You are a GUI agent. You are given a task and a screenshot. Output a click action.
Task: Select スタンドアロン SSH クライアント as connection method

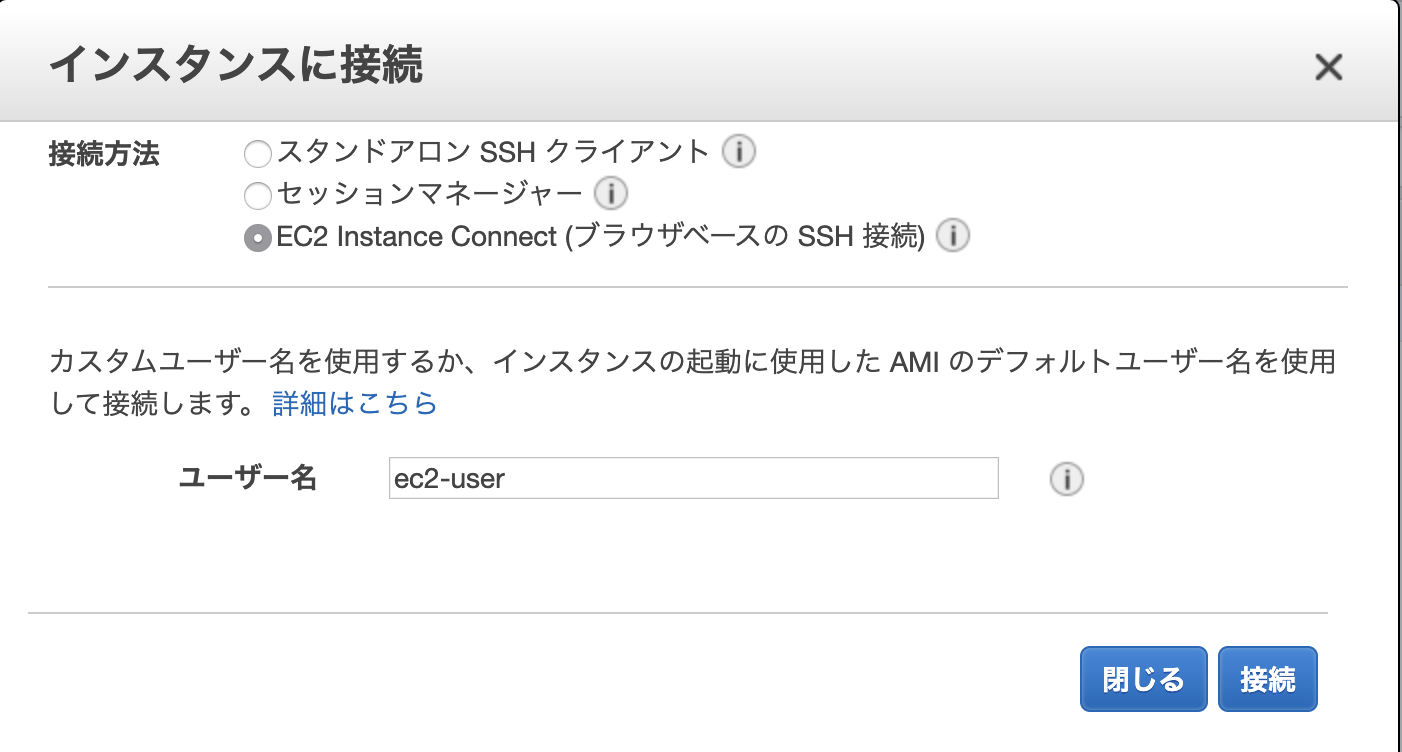pos(257,153)
